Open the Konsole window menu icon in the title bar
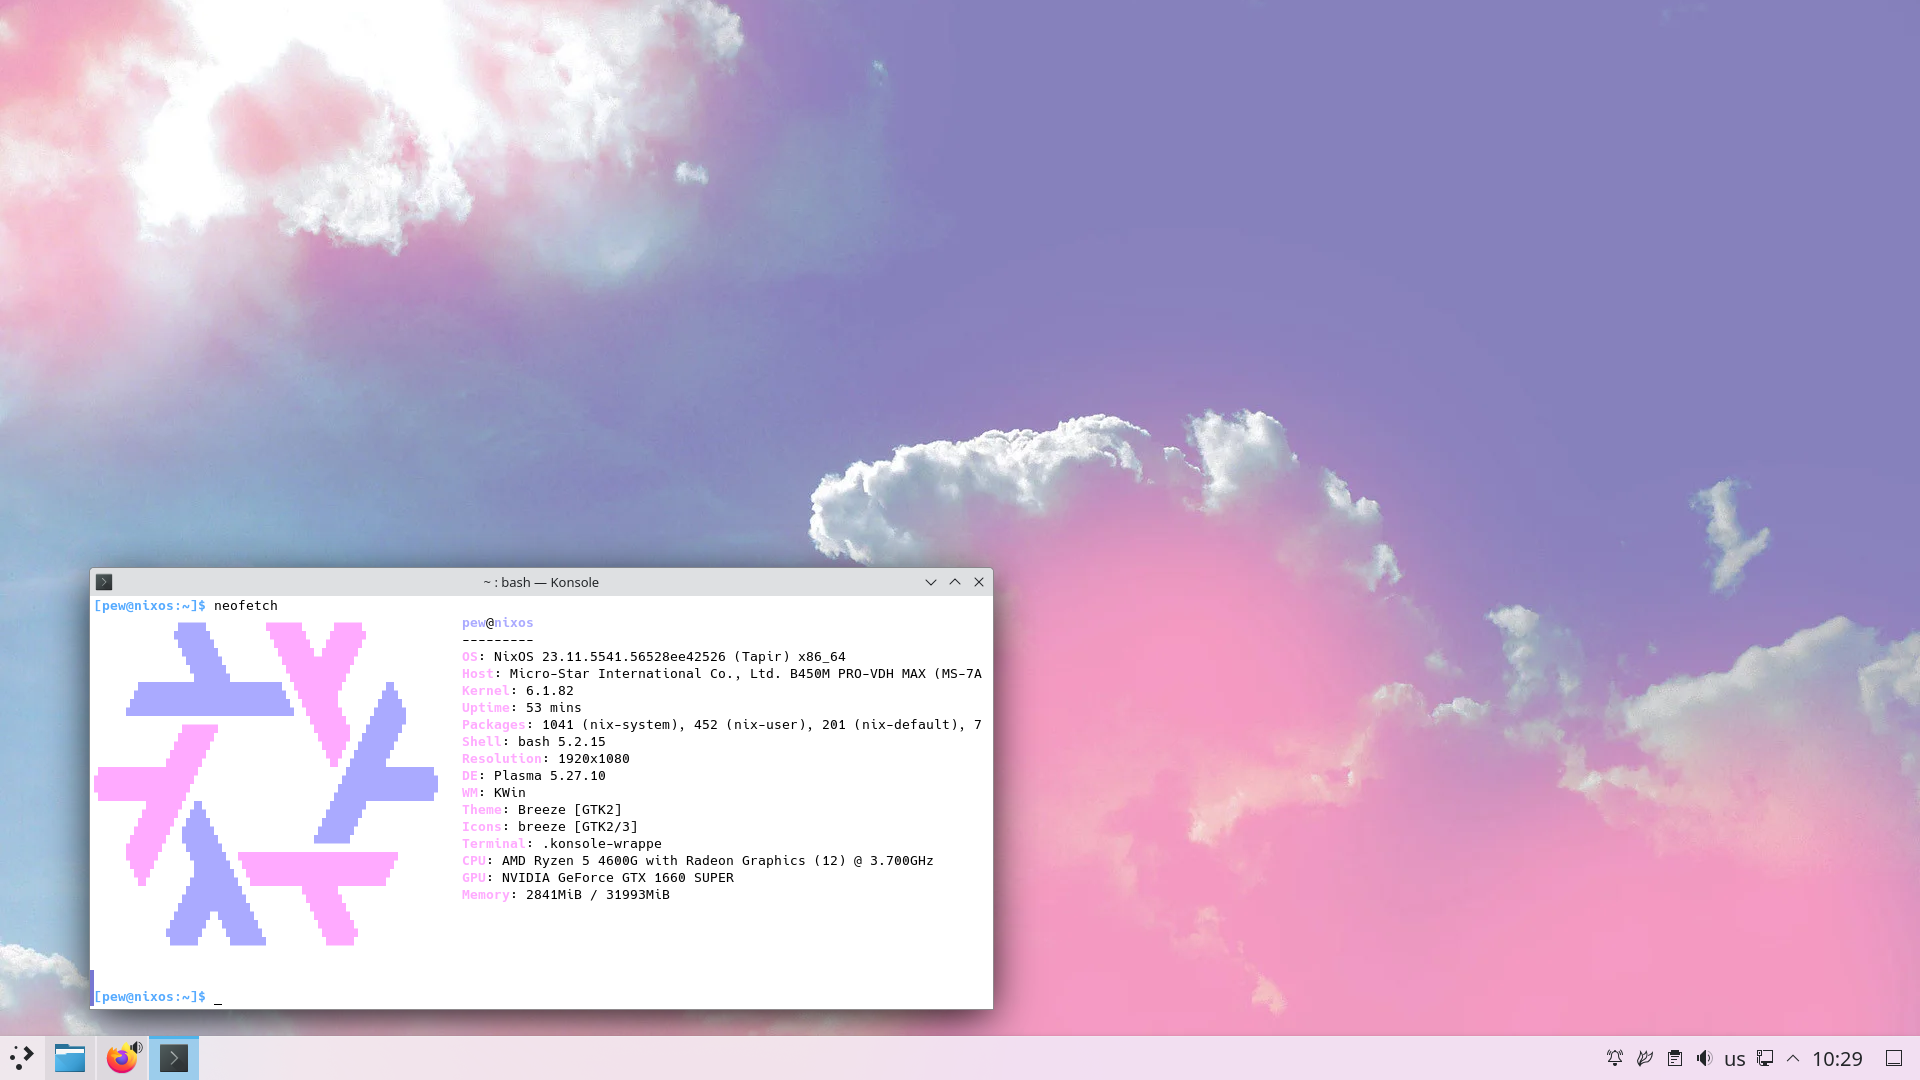Screen dimensions: 1920x1080 click(x=104, y=582)
